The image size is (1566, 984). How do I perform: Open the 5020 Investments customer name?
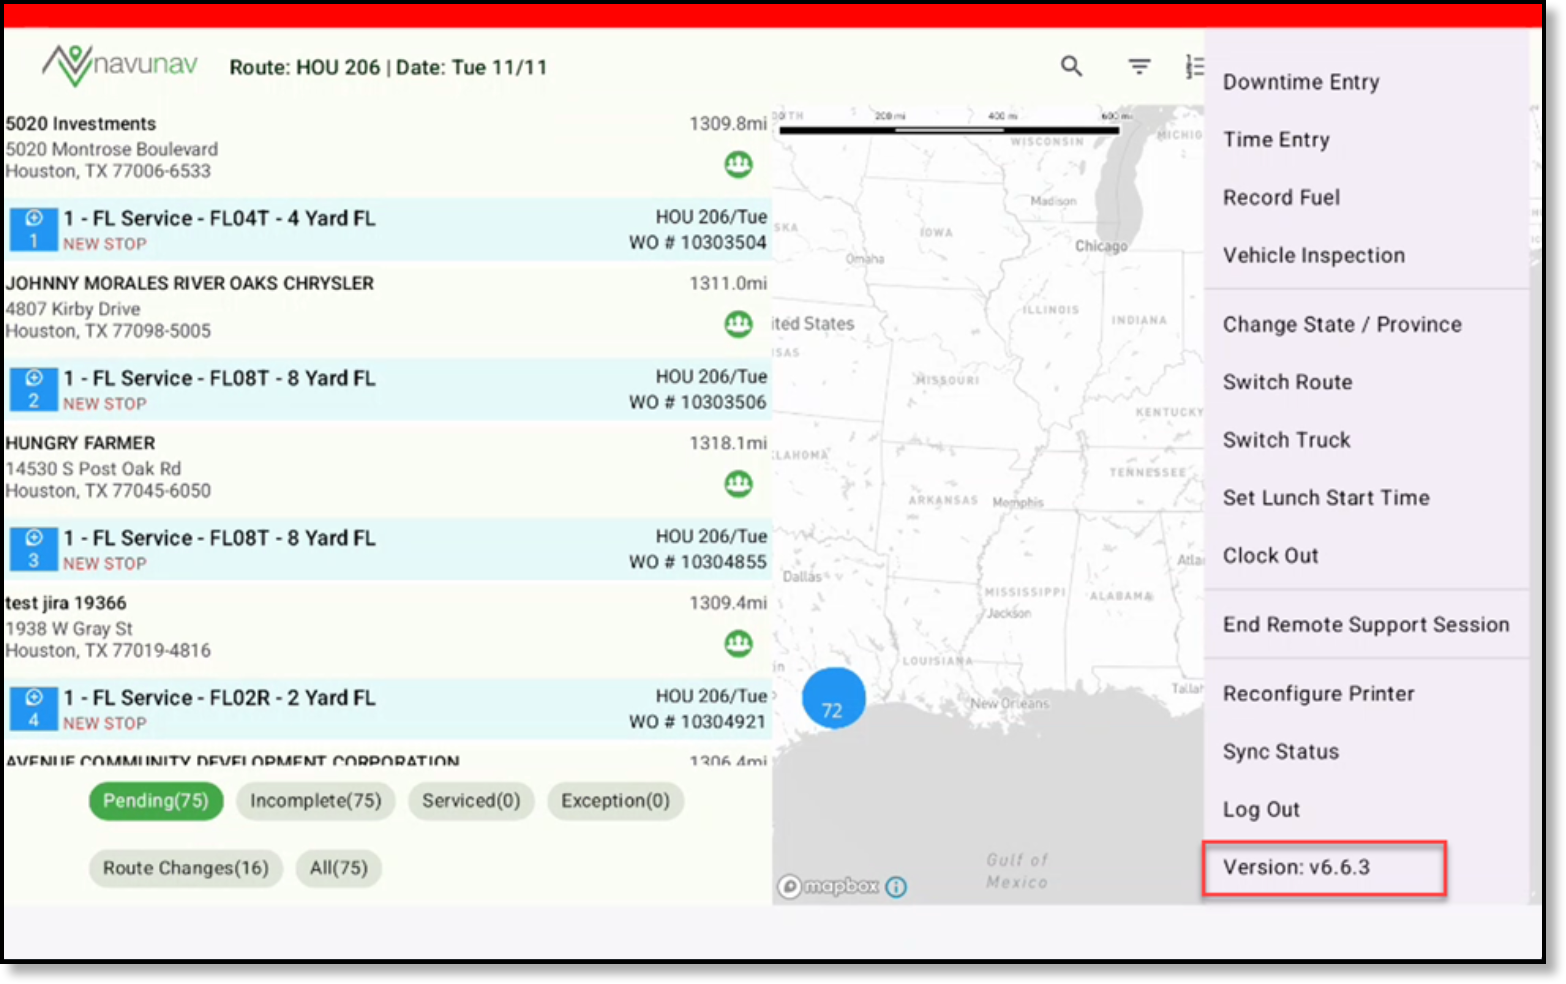(x=81, y=124)
